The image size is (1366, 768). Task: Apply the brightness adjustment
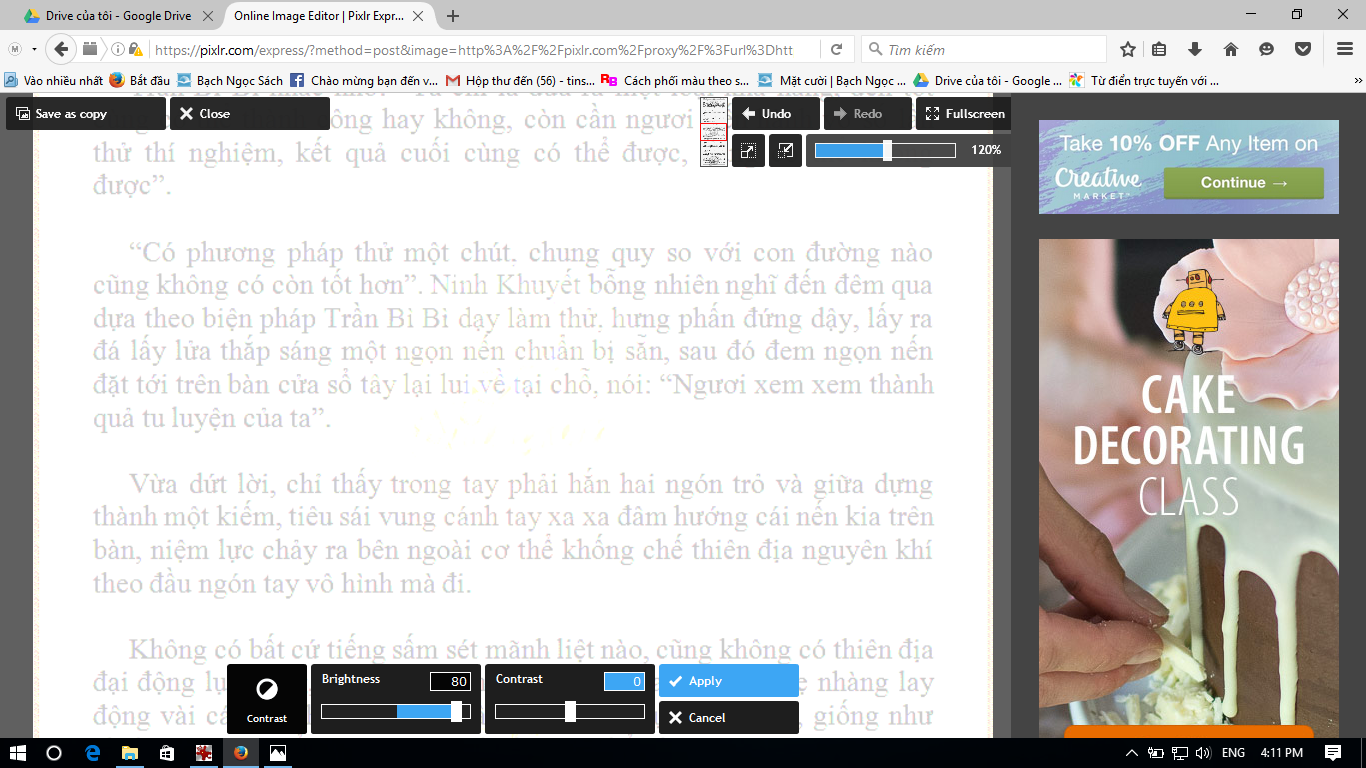[x=728, y=681]
